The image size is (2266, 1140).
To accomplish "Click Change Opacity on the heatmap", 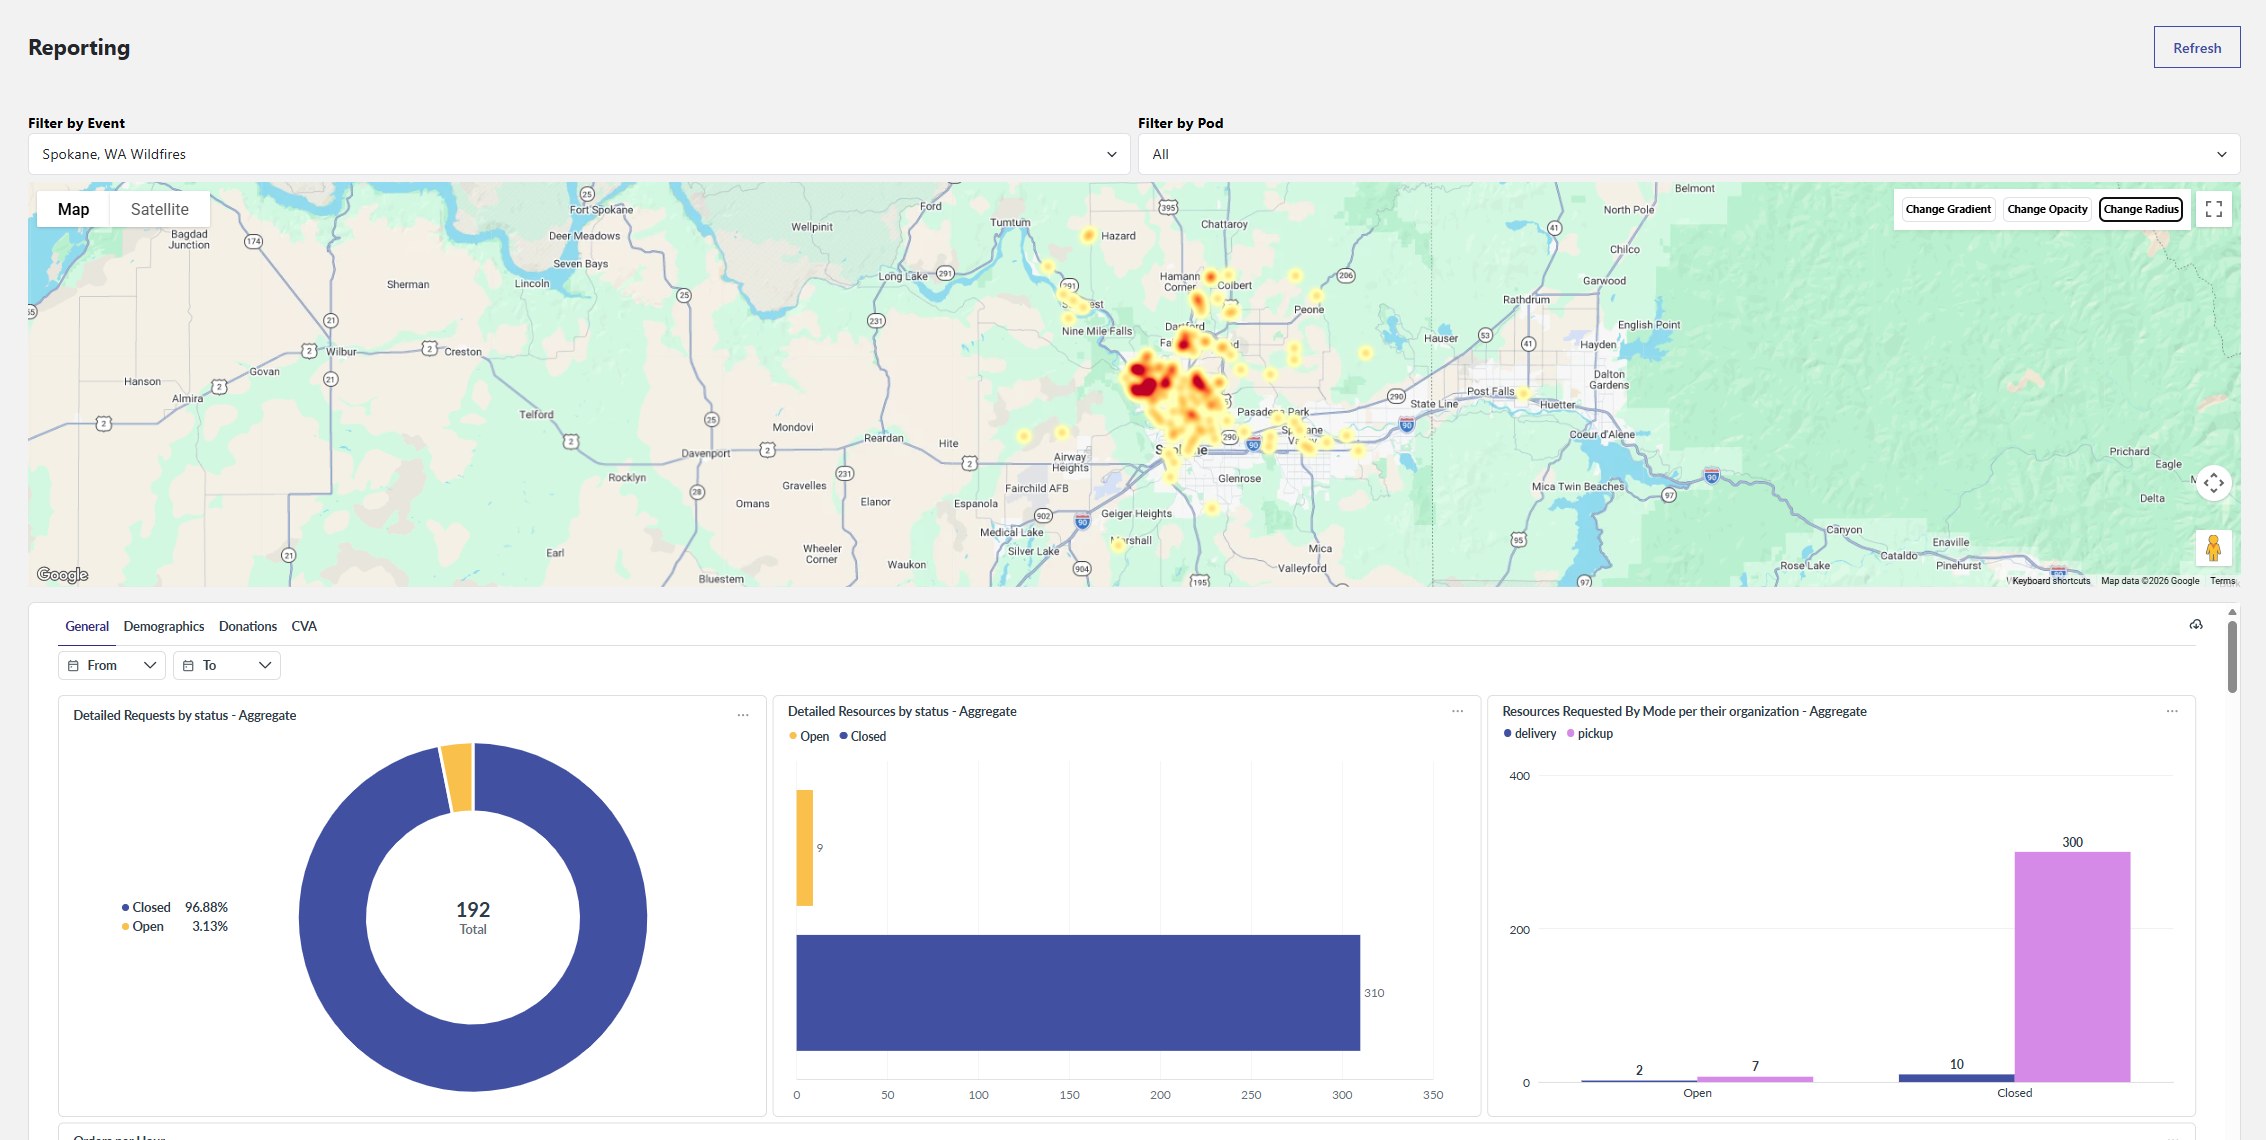I will click(2047, 209).
